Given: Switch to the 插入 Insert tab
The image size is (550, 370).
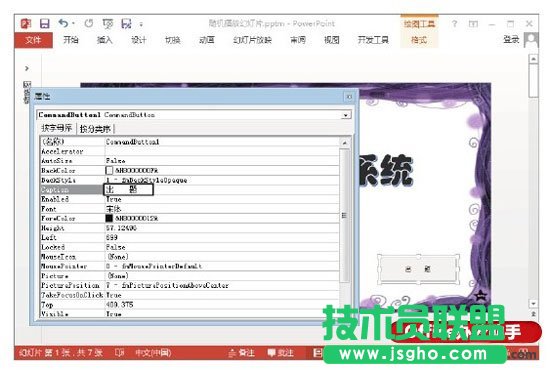Looking at the screenshot, I should point(105,40).
